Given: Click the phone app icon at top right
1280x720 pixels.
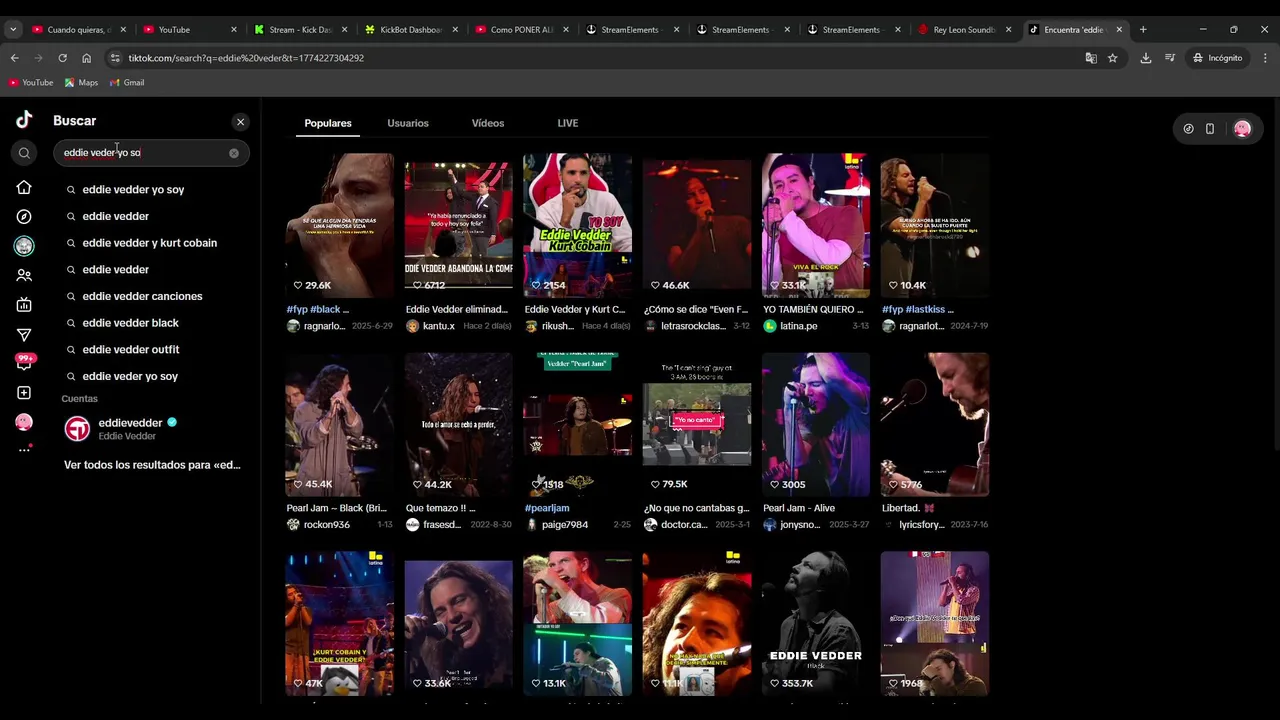Looking at the screenshot, I should [x=1210, y=129].
